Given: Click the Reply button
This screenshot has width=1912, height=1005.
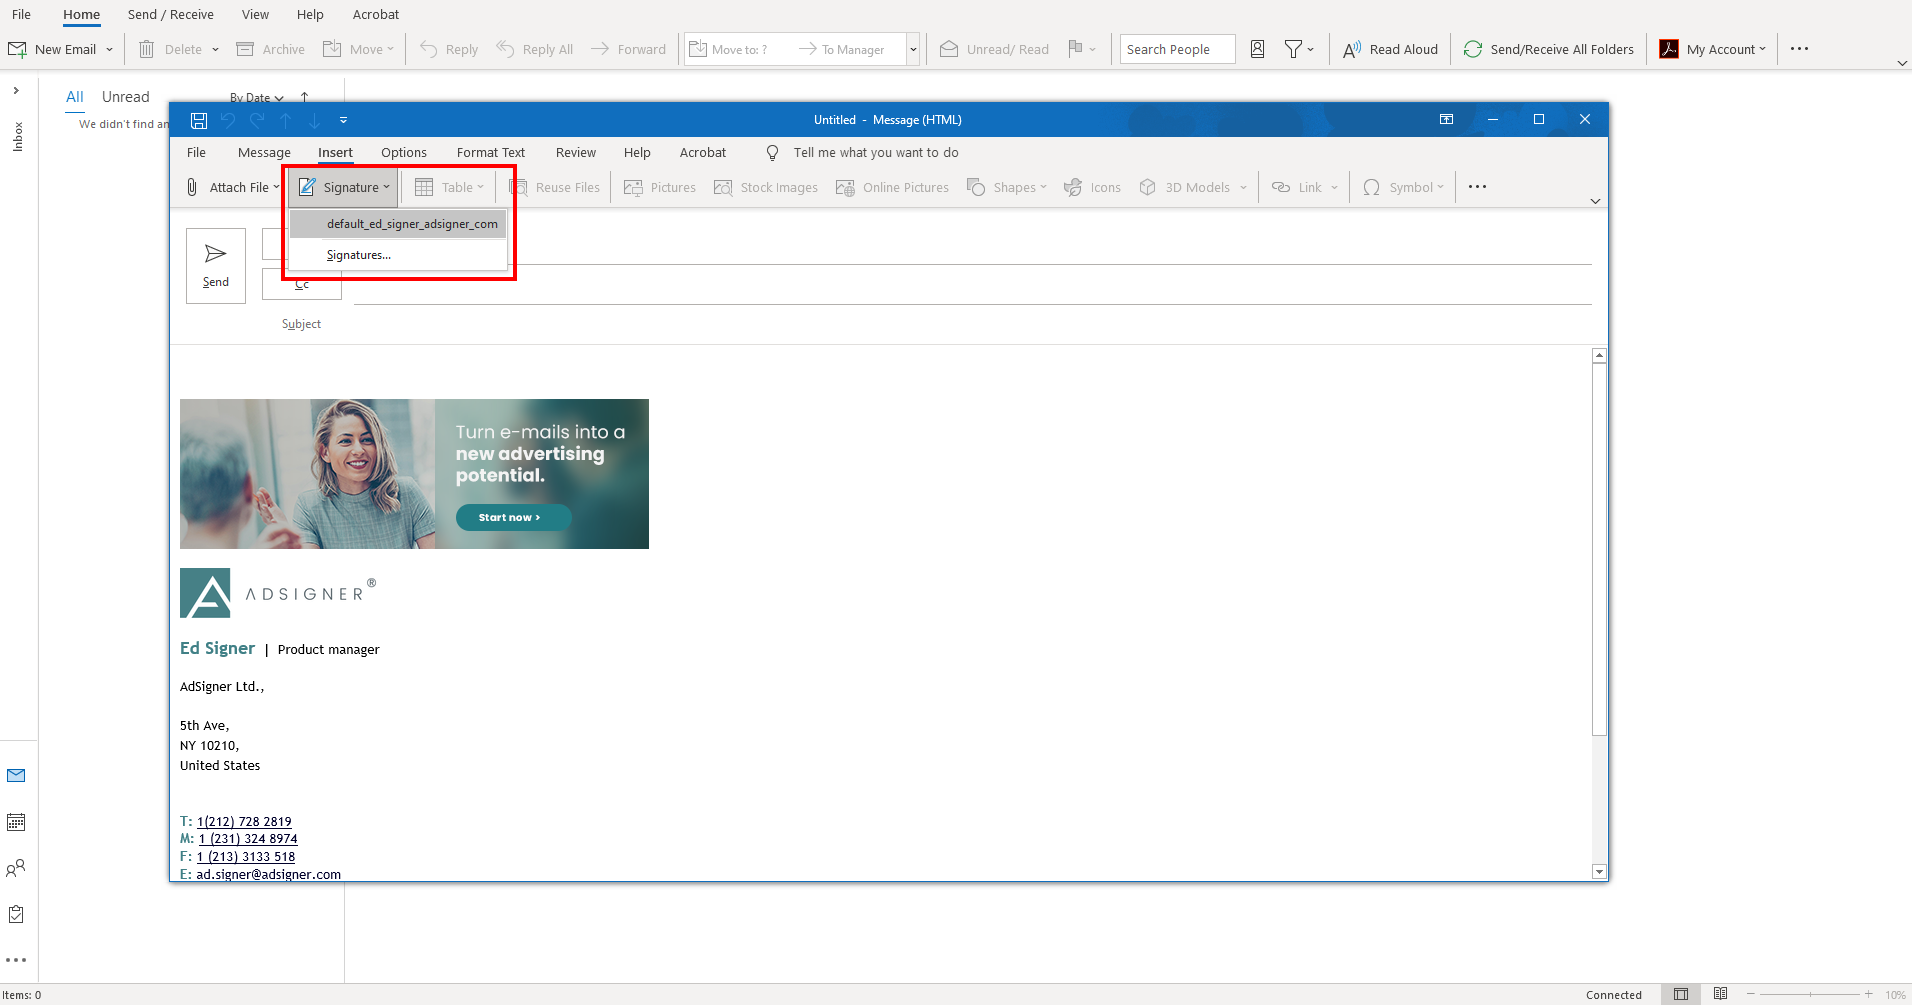Looking at the screenshot, I should pyautogui.click(x=449, y=49).
